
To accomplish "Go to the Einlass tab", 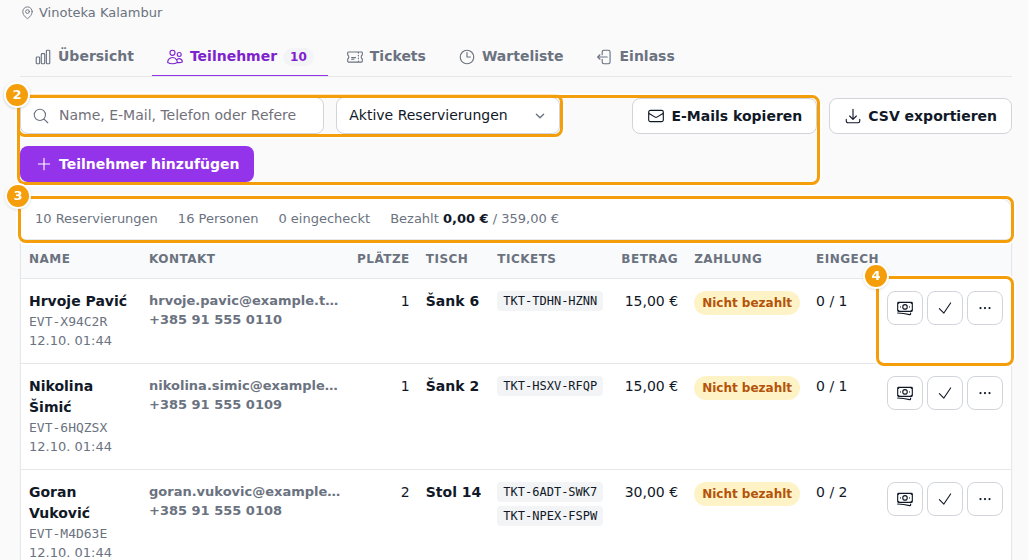I will point(635,56).
